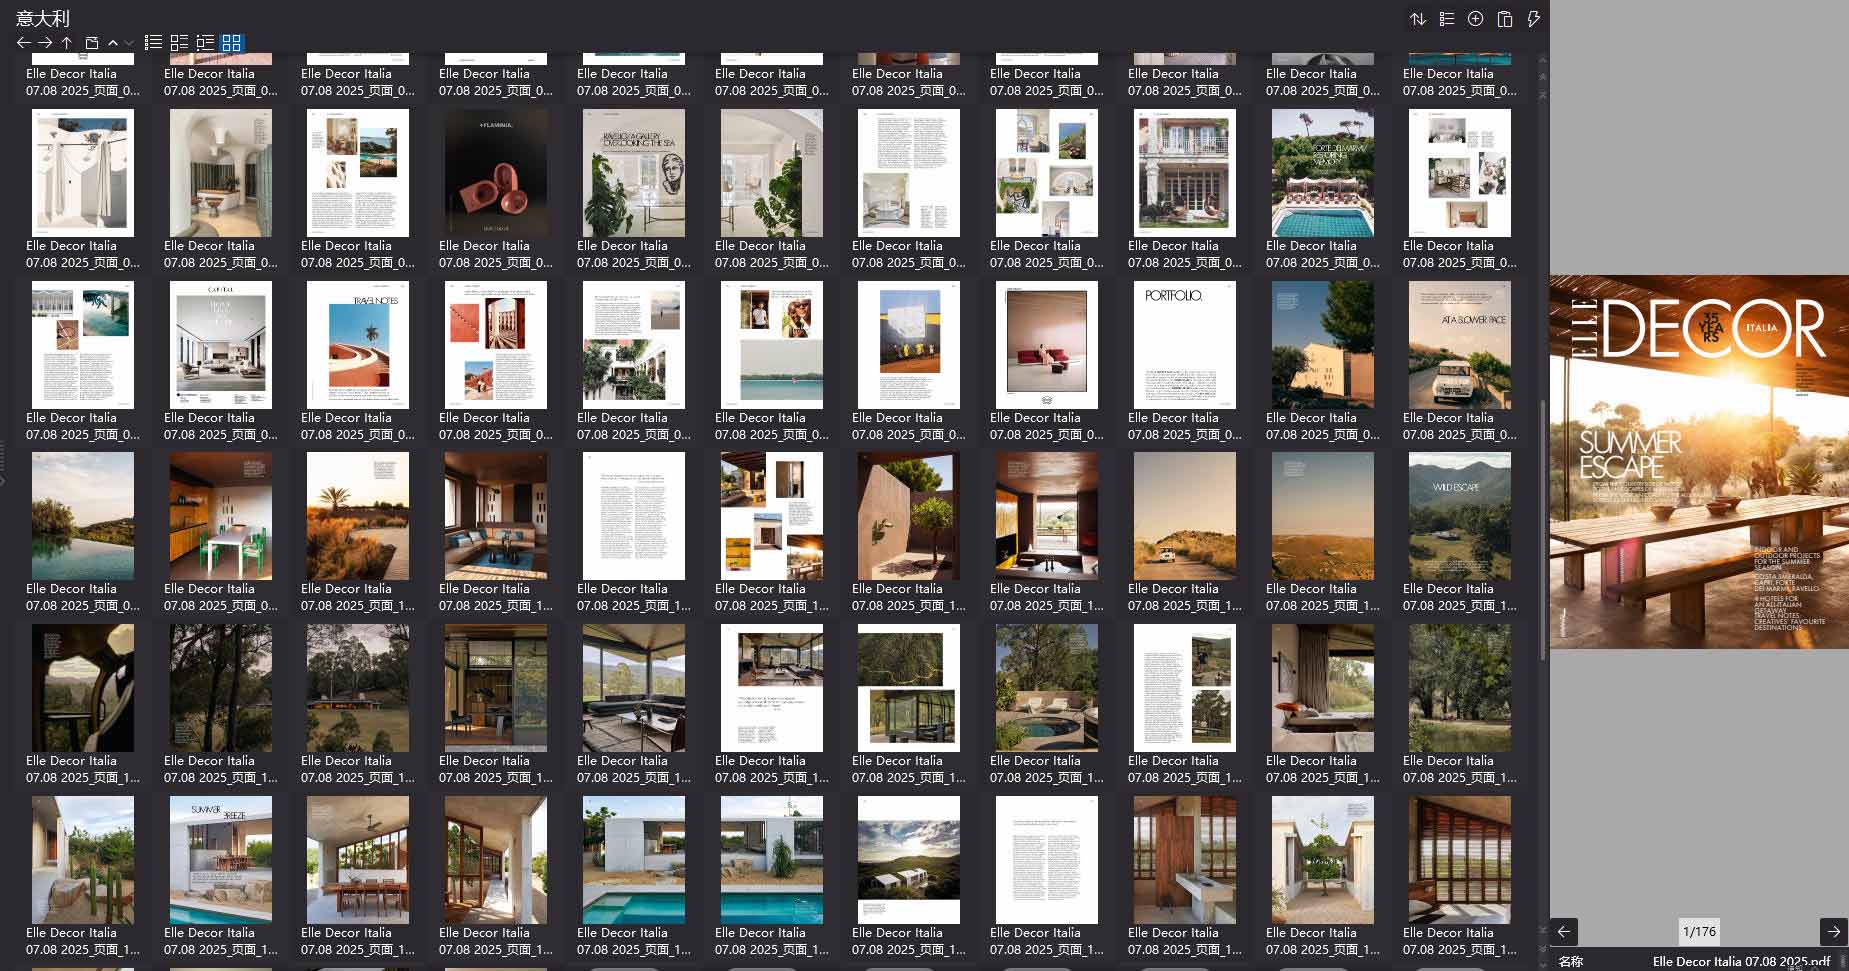This screenshot has height=971, width=1849.
Task: Click the 名称 label in the status bar
Action: [1571, 961]
